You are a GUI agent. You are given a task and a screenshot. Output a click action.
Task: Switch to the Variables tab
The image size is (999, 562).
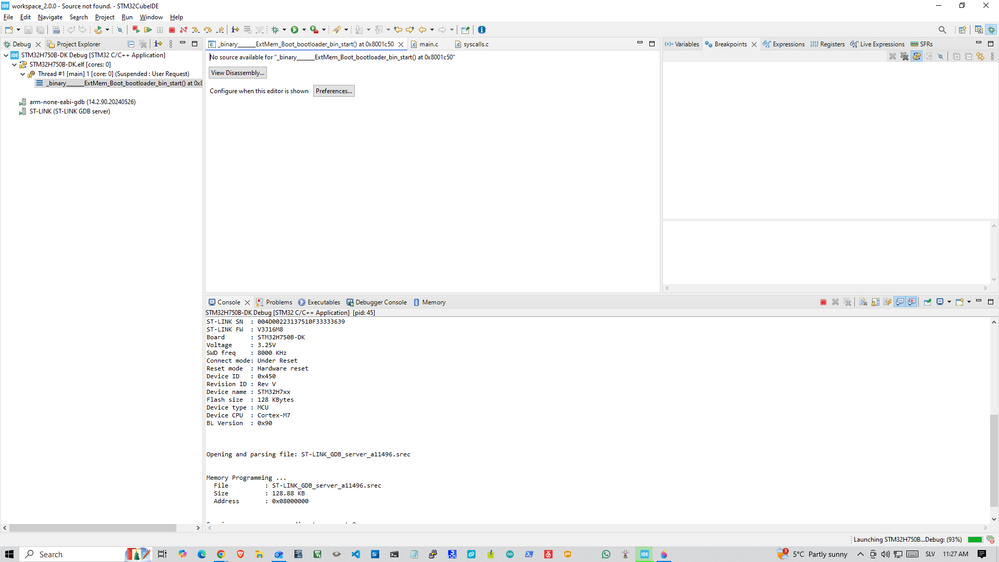(x=682, y=44)
